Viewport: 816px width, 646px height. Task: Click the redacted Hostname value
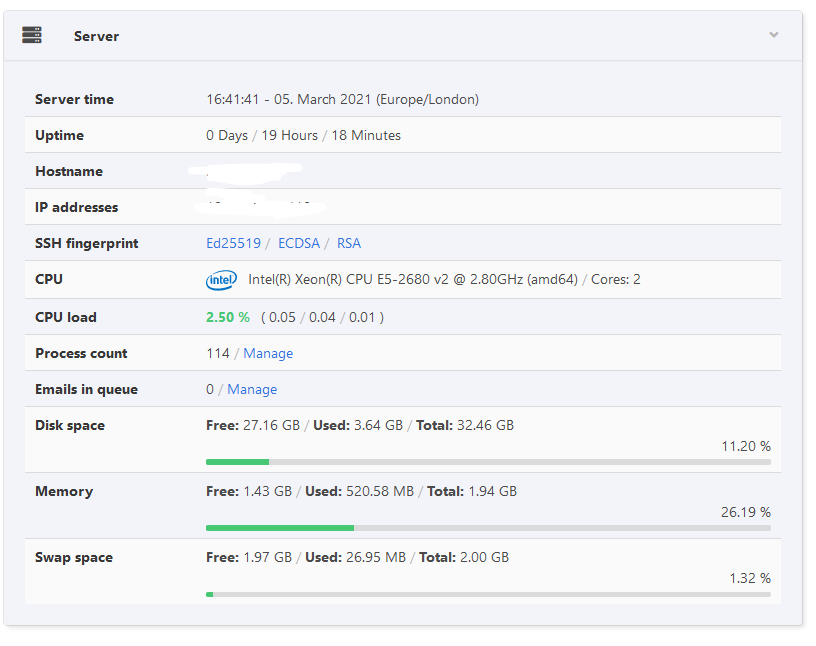pos(252,171)
